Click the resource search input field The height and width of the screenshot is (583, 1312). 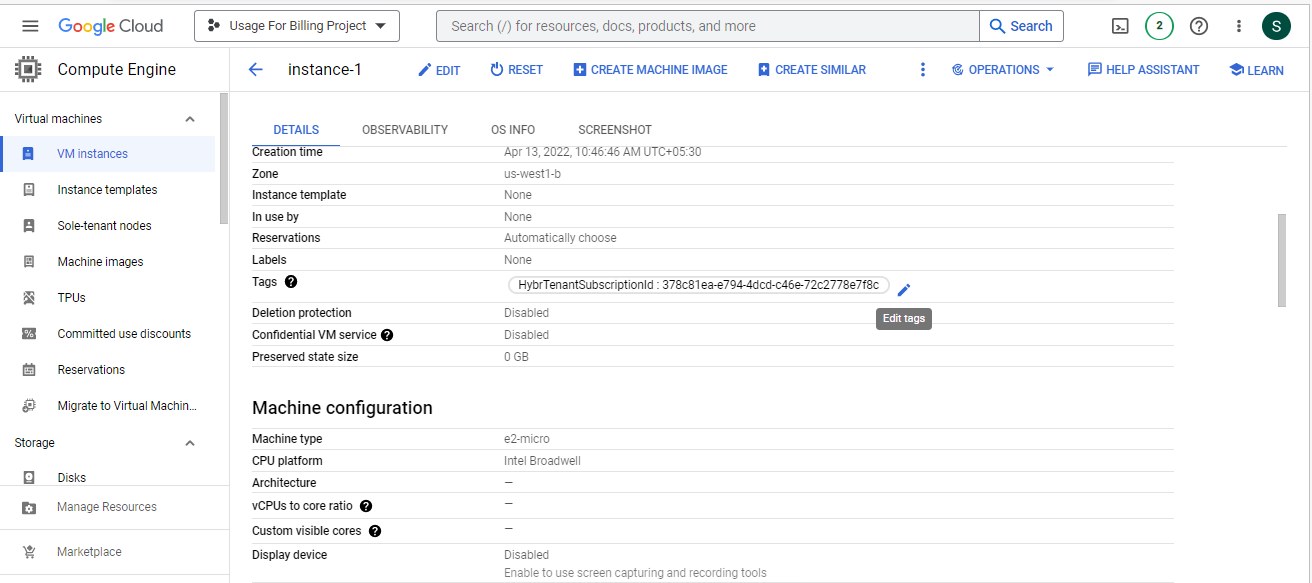pos(707,26)
